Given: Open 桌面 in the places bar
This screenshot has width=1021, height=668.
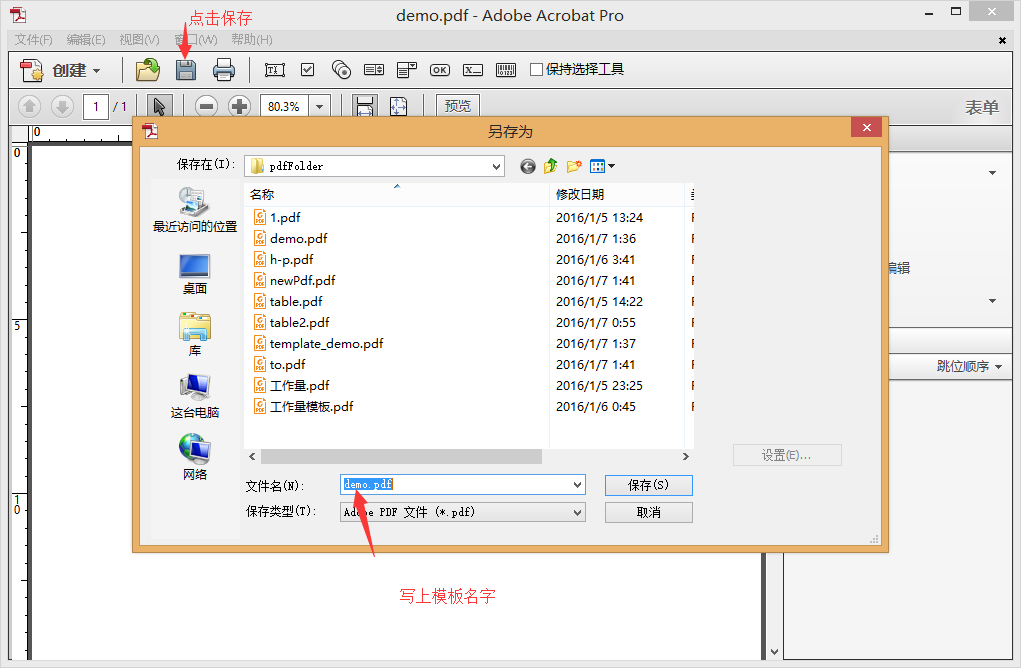Looking at the screenshot, I should coord(194,273).
